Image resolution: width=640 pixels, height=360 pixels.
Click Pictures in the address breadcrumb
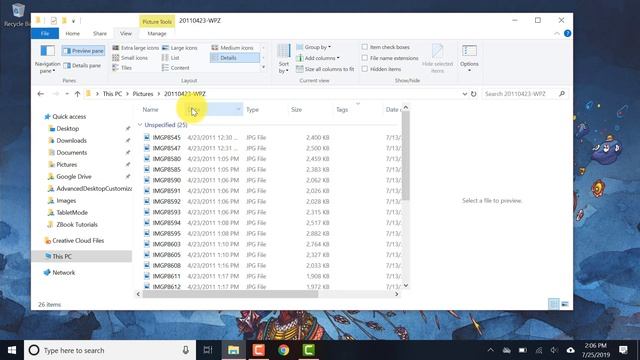143,94
